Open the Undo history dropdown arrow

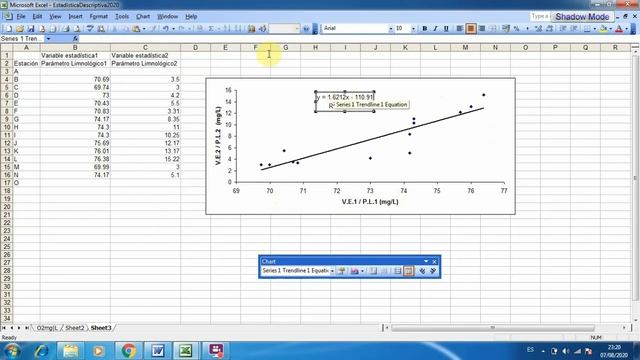click(x=173, y=29)
